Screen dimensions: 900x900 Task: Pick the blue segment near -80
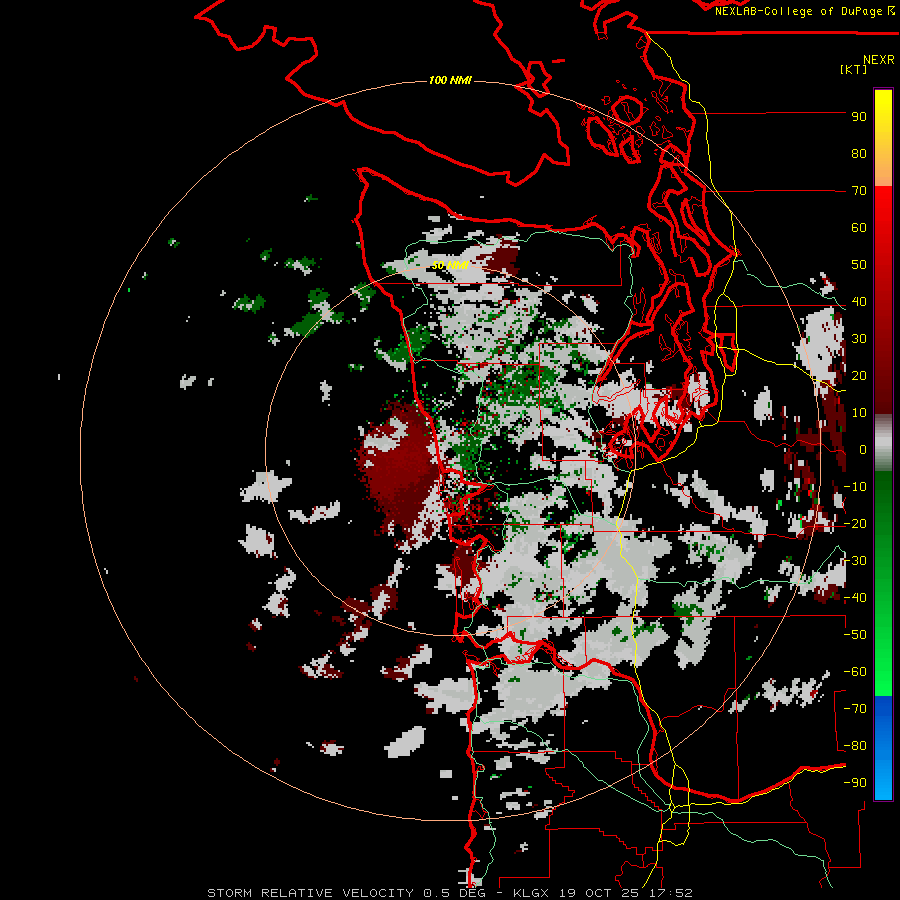(x=883, y=746)
